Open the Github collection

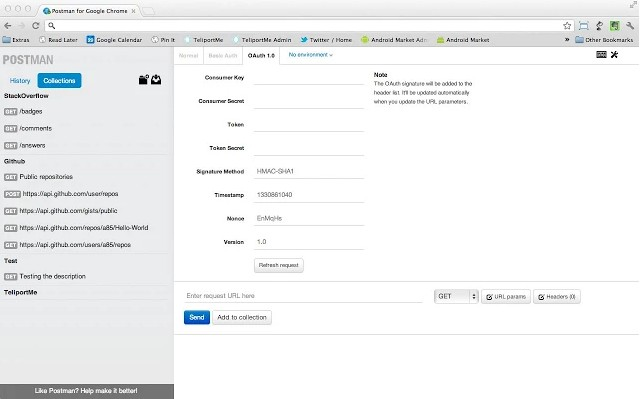pos(14,161)
